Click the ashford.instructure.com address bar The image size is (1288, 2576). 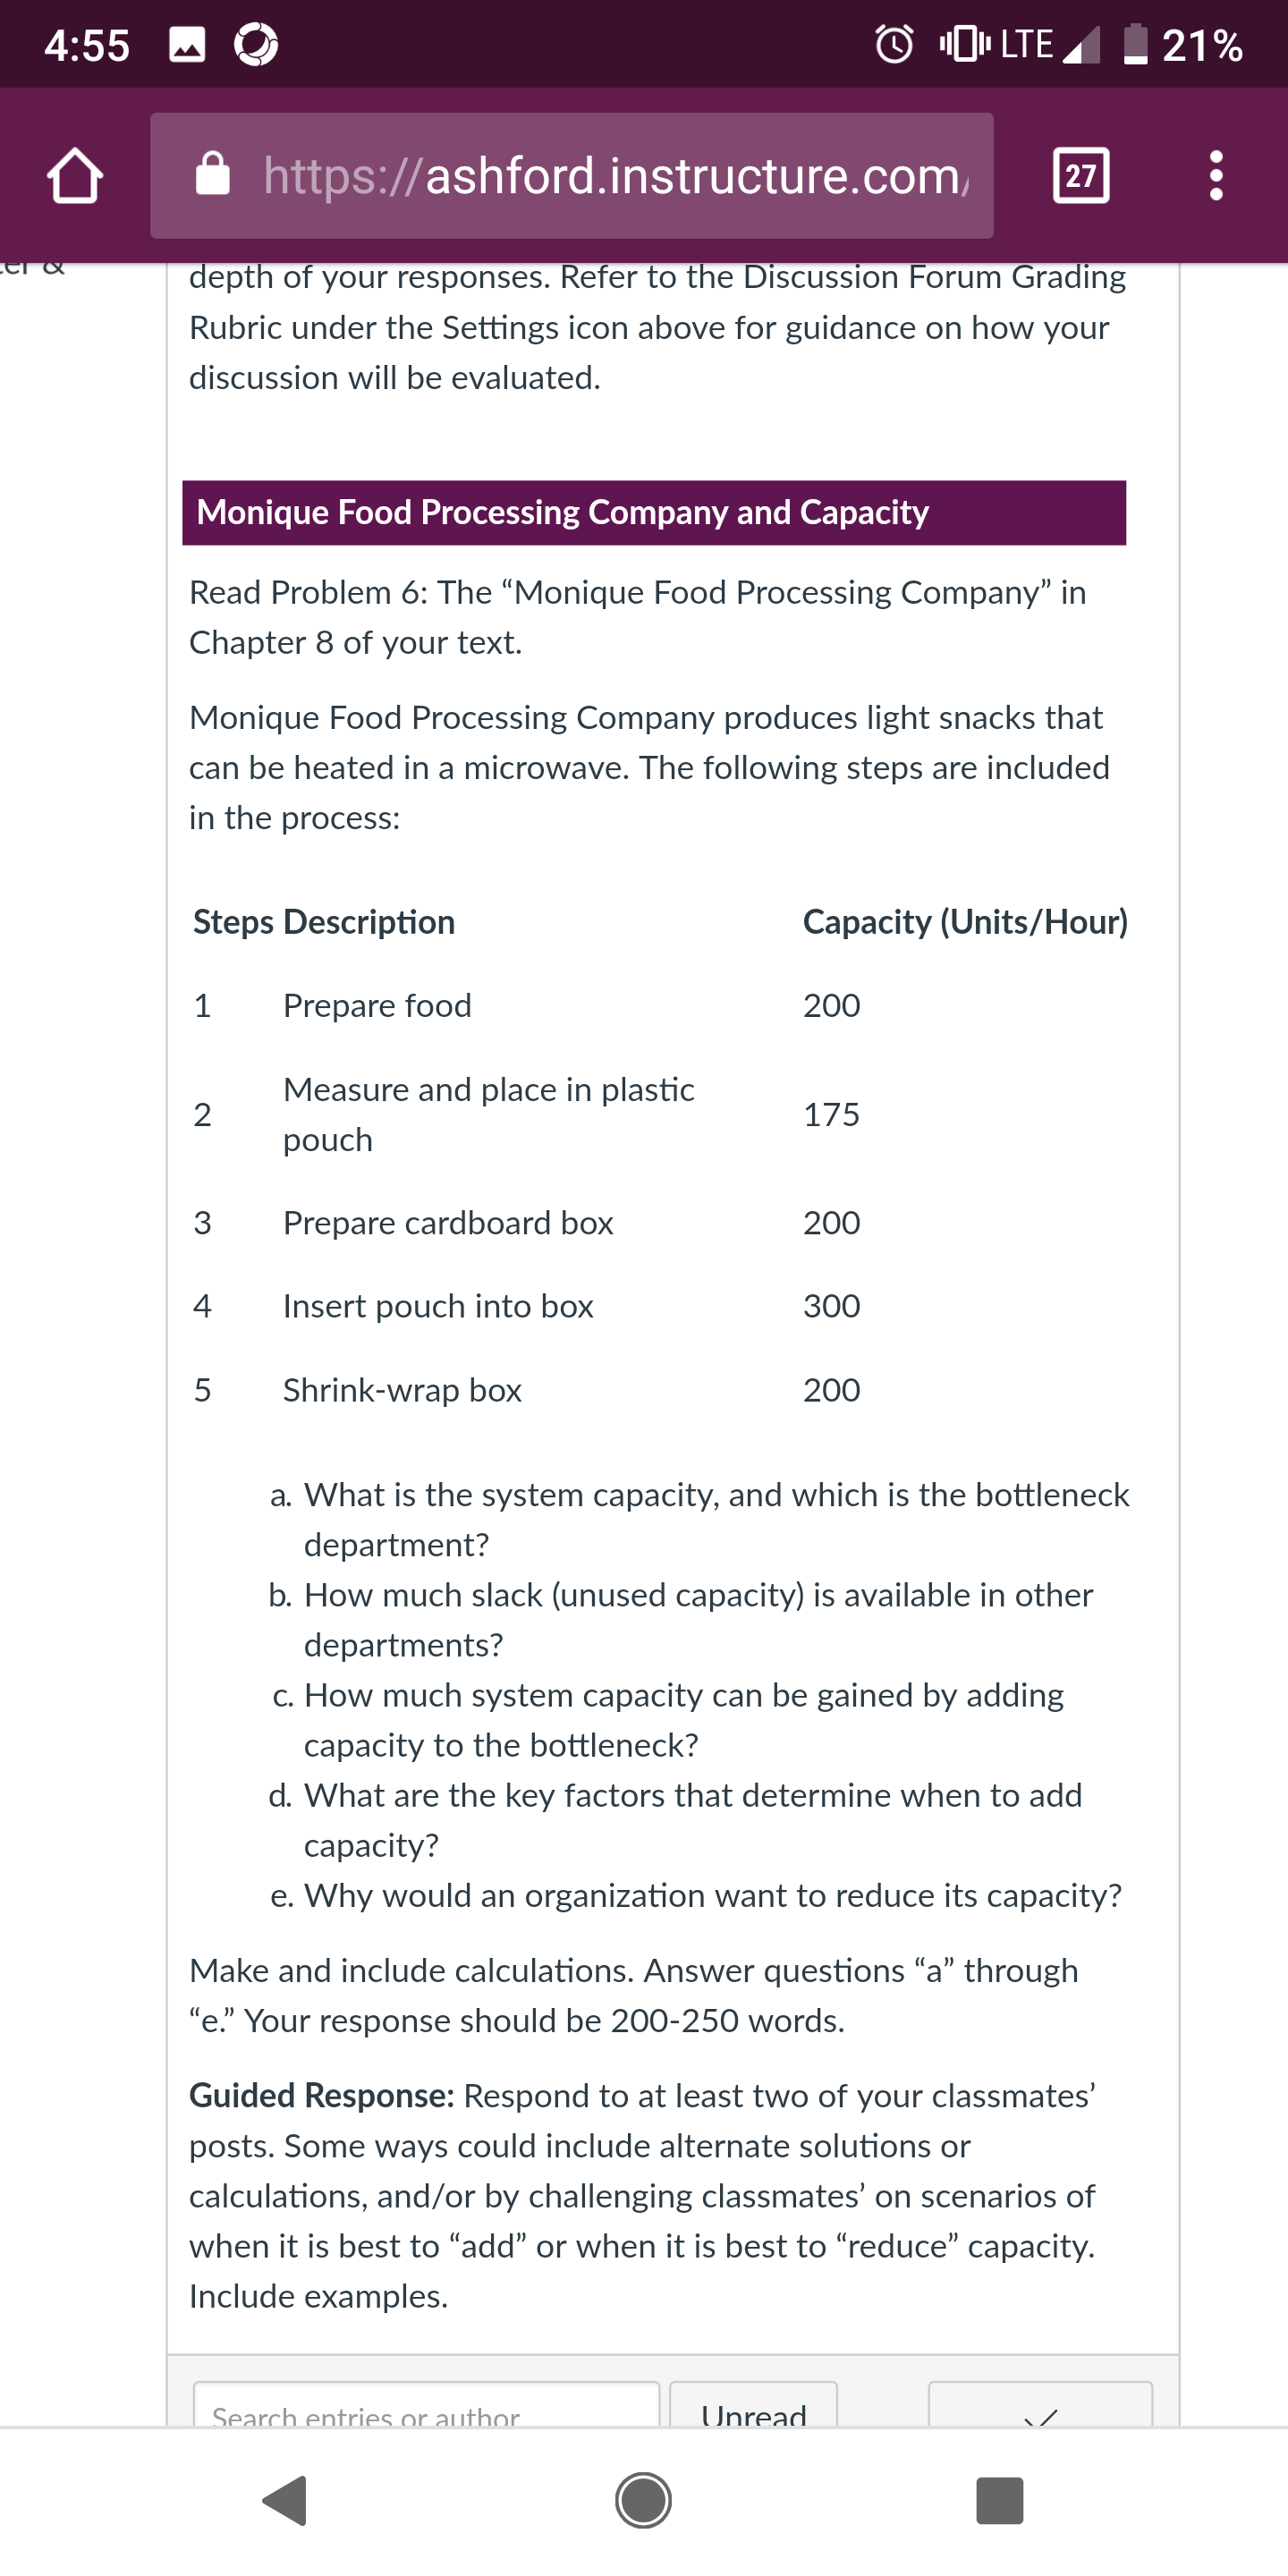click(x=572, y=176)
